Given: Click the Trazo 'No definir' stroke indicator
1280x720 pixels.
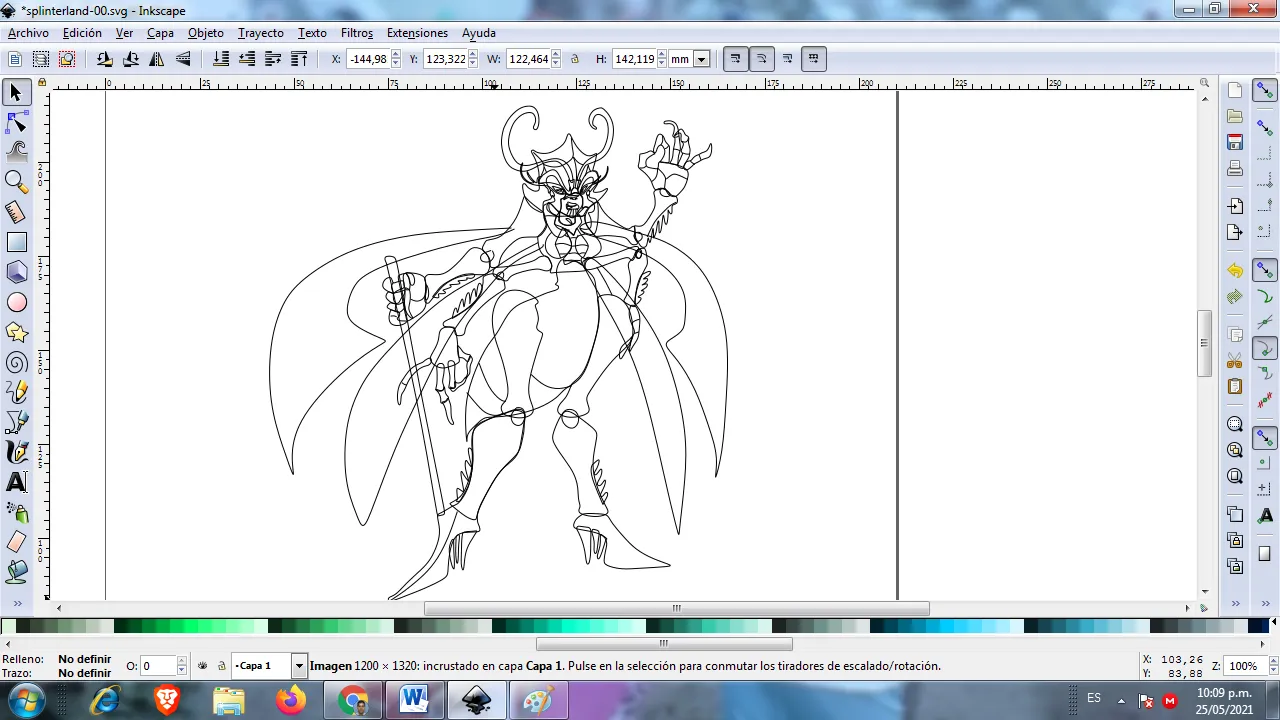Looking at the screenshot, I should coord(85,673).
